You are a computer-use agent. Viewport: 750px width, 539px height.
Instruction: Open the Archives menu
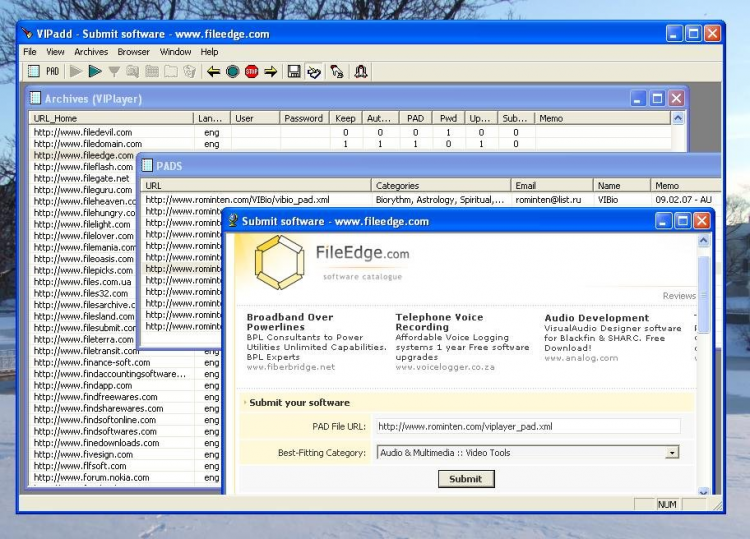91,52
